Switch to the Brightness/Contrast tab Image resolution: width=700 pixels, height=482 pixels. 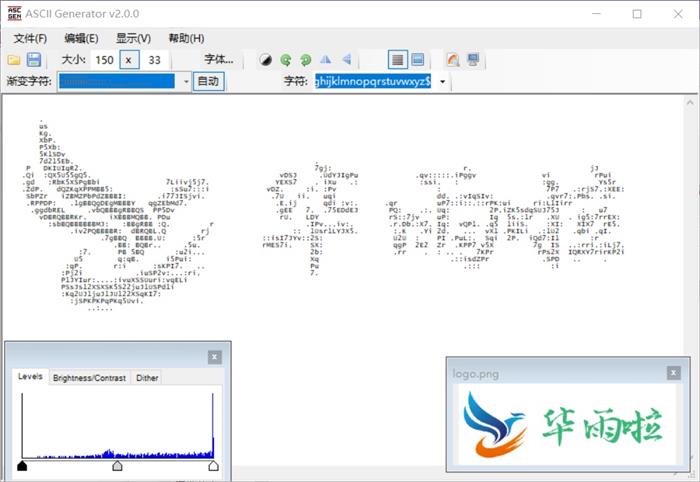pos(89,378)
